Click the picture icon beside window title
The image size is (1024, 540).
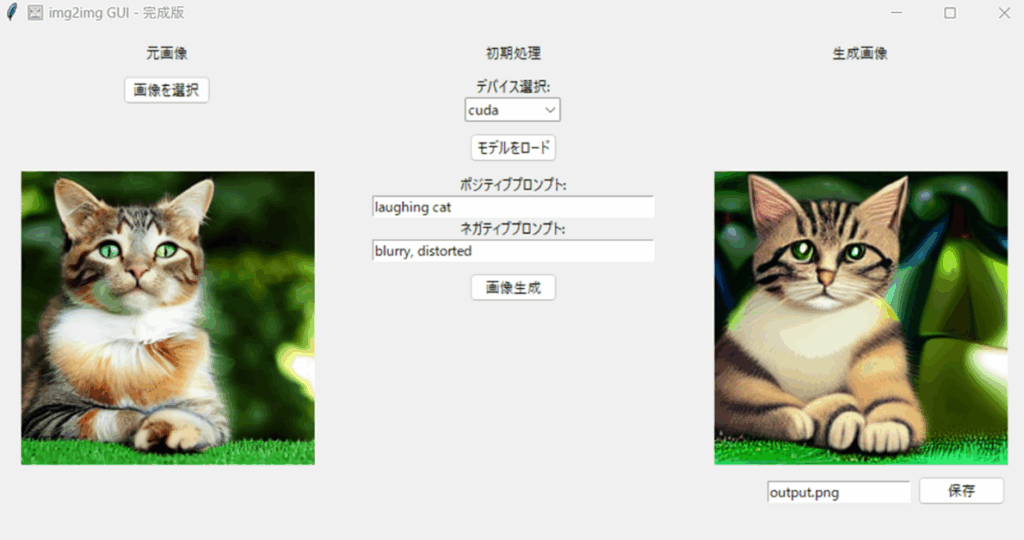35,12
